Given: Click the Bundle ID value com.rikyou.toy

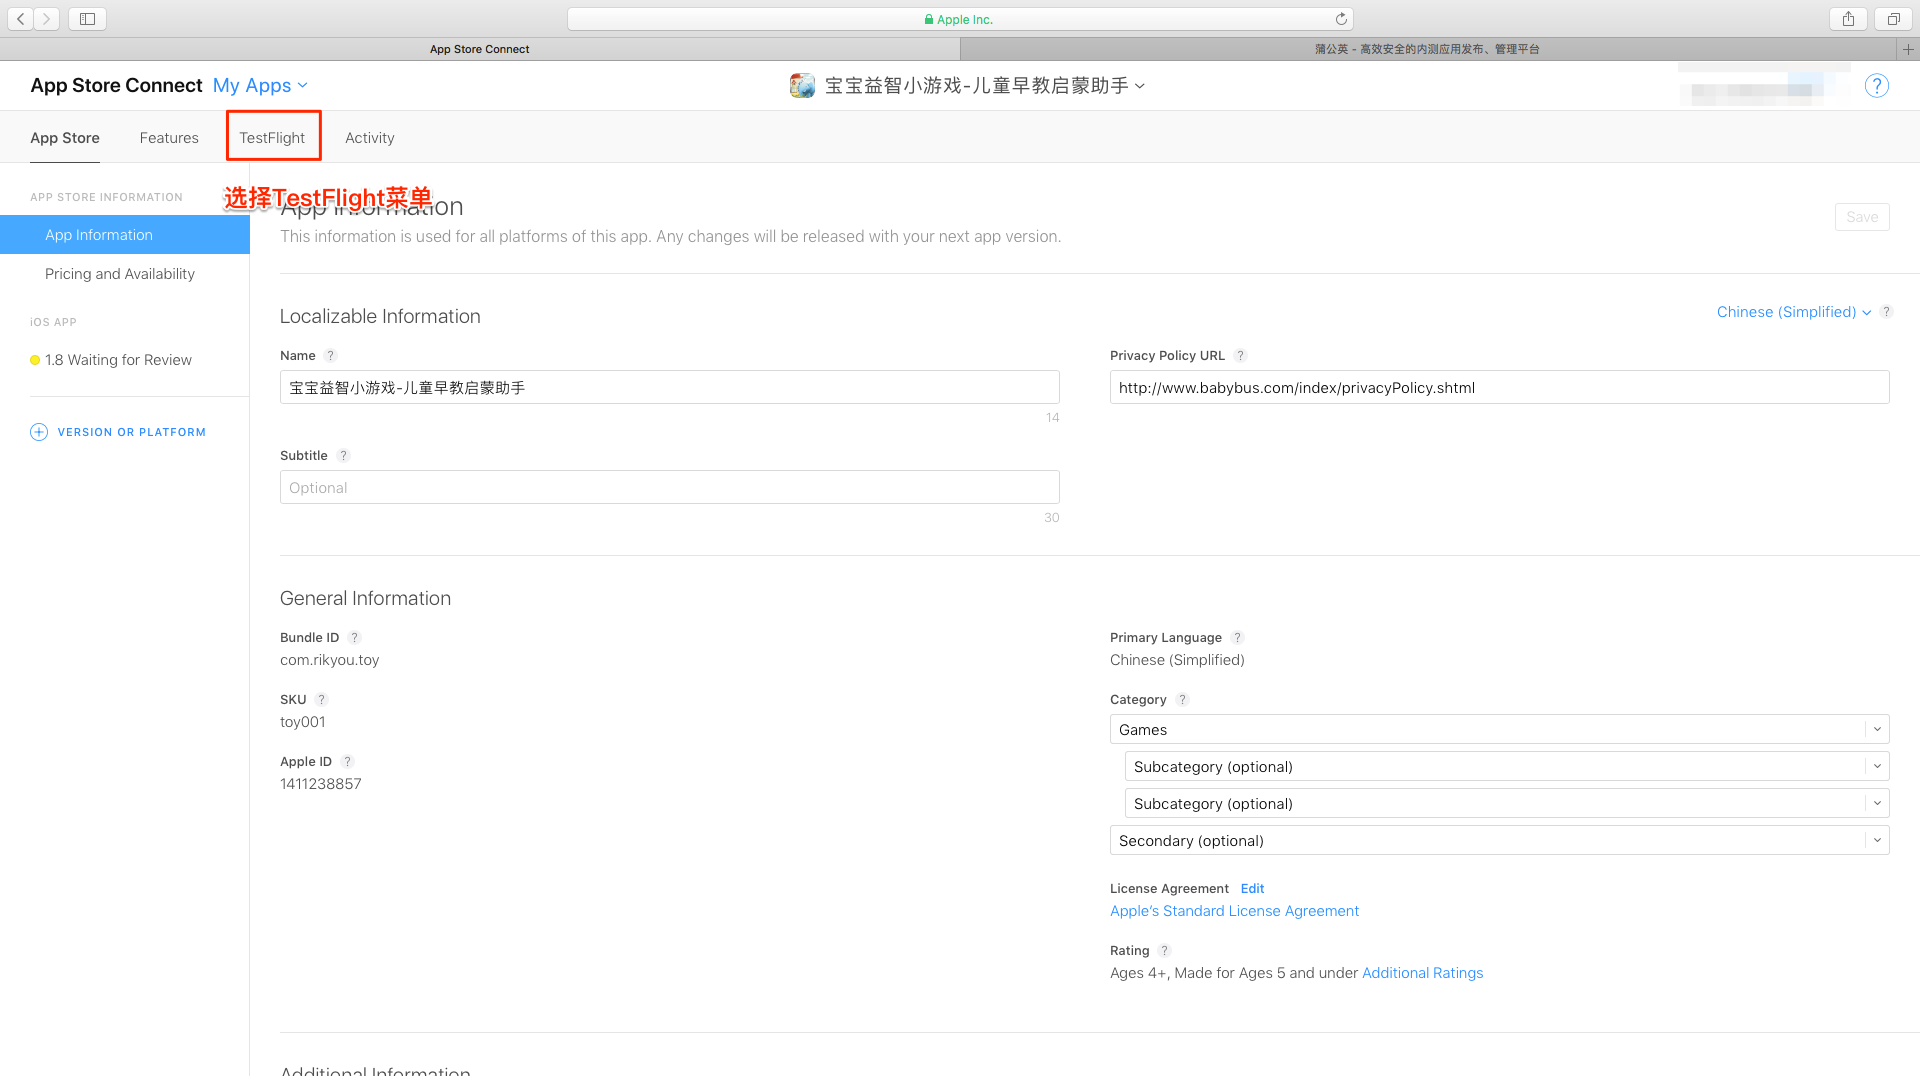Looking at the screenshot, I should coord(329,660).
